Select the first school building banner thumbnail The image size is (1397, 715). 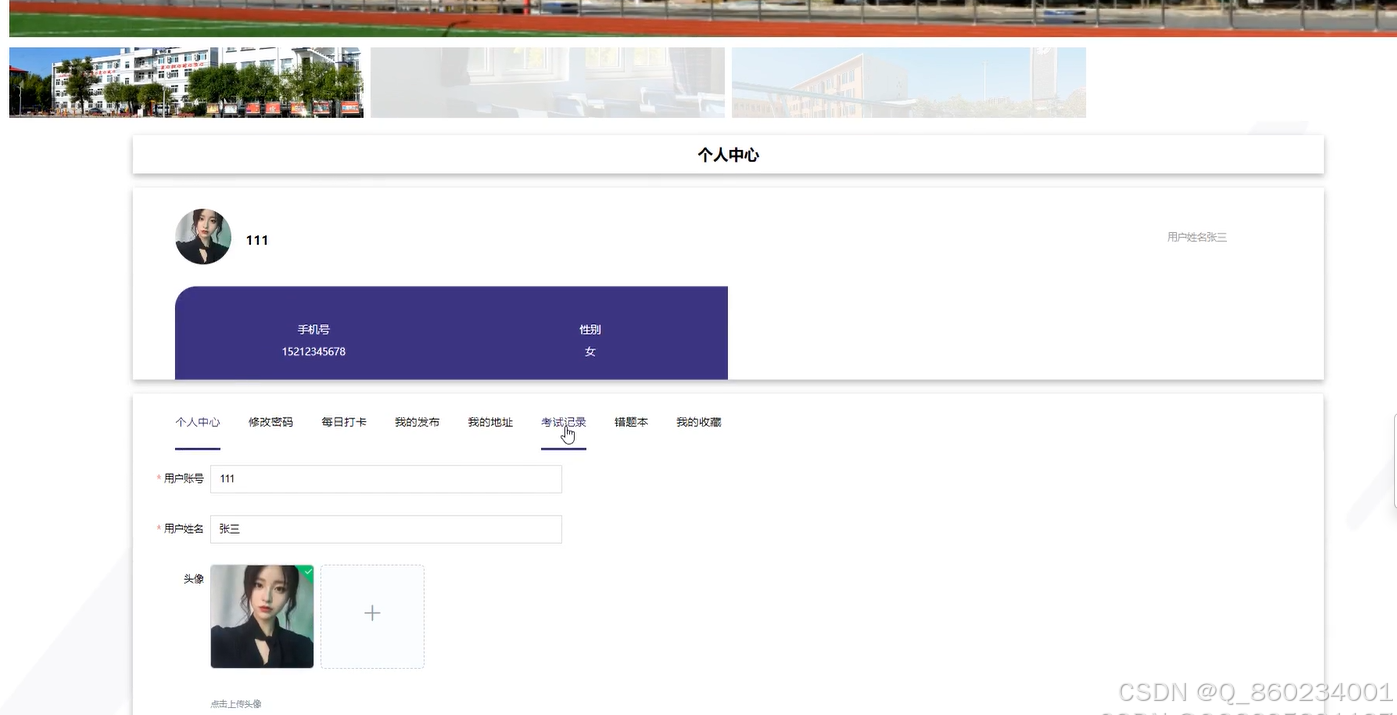pyautogui.click(x=186, y=82)
